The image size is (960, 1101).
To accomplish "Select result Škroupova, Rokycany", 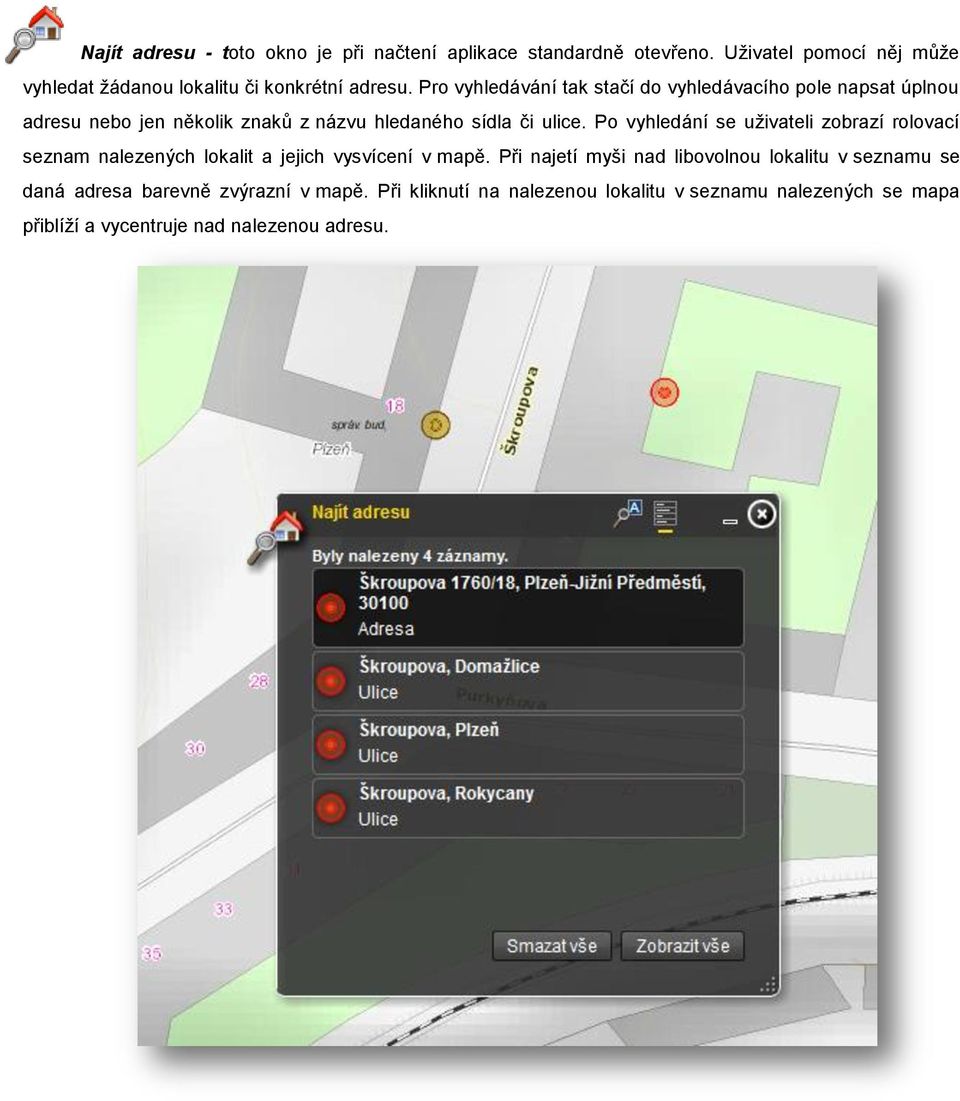I will (x=527, y=807).
